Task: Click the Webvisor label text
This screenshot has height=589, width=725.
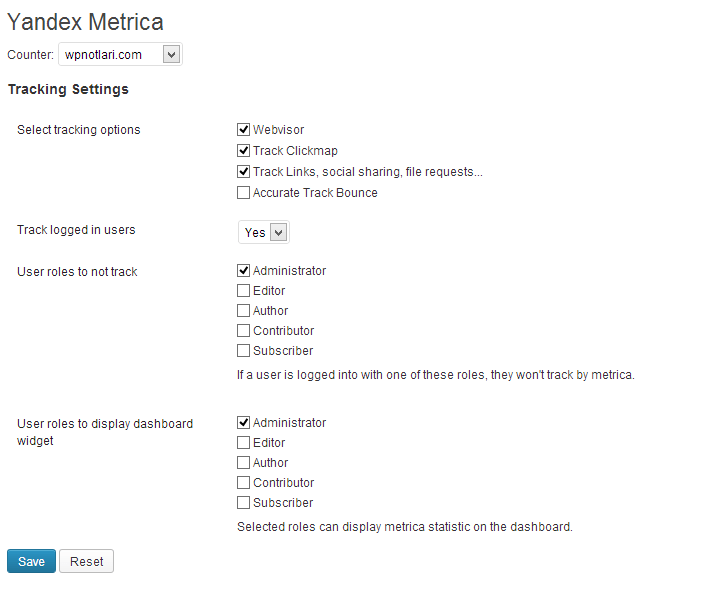Action: coord(278,130)
